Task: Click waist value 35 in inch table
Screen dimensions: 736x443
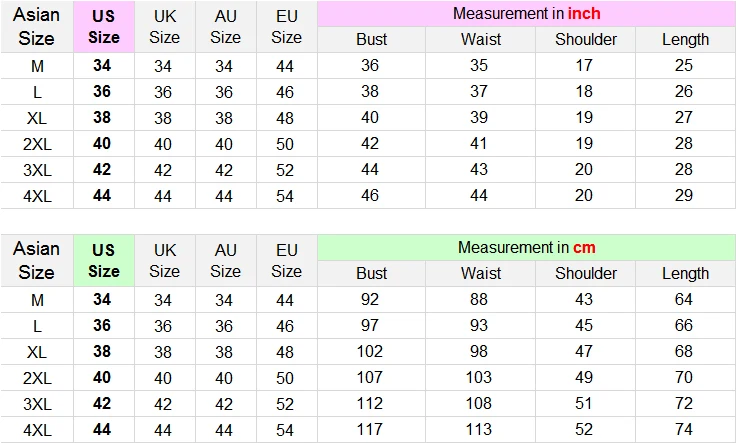Action: (479, 65)
